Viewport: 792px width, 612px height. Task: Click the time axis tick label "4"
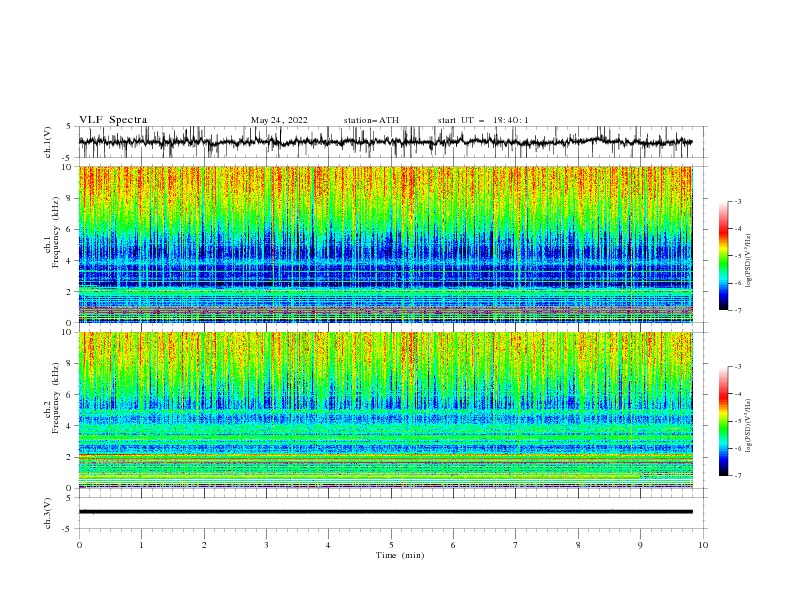328,545
